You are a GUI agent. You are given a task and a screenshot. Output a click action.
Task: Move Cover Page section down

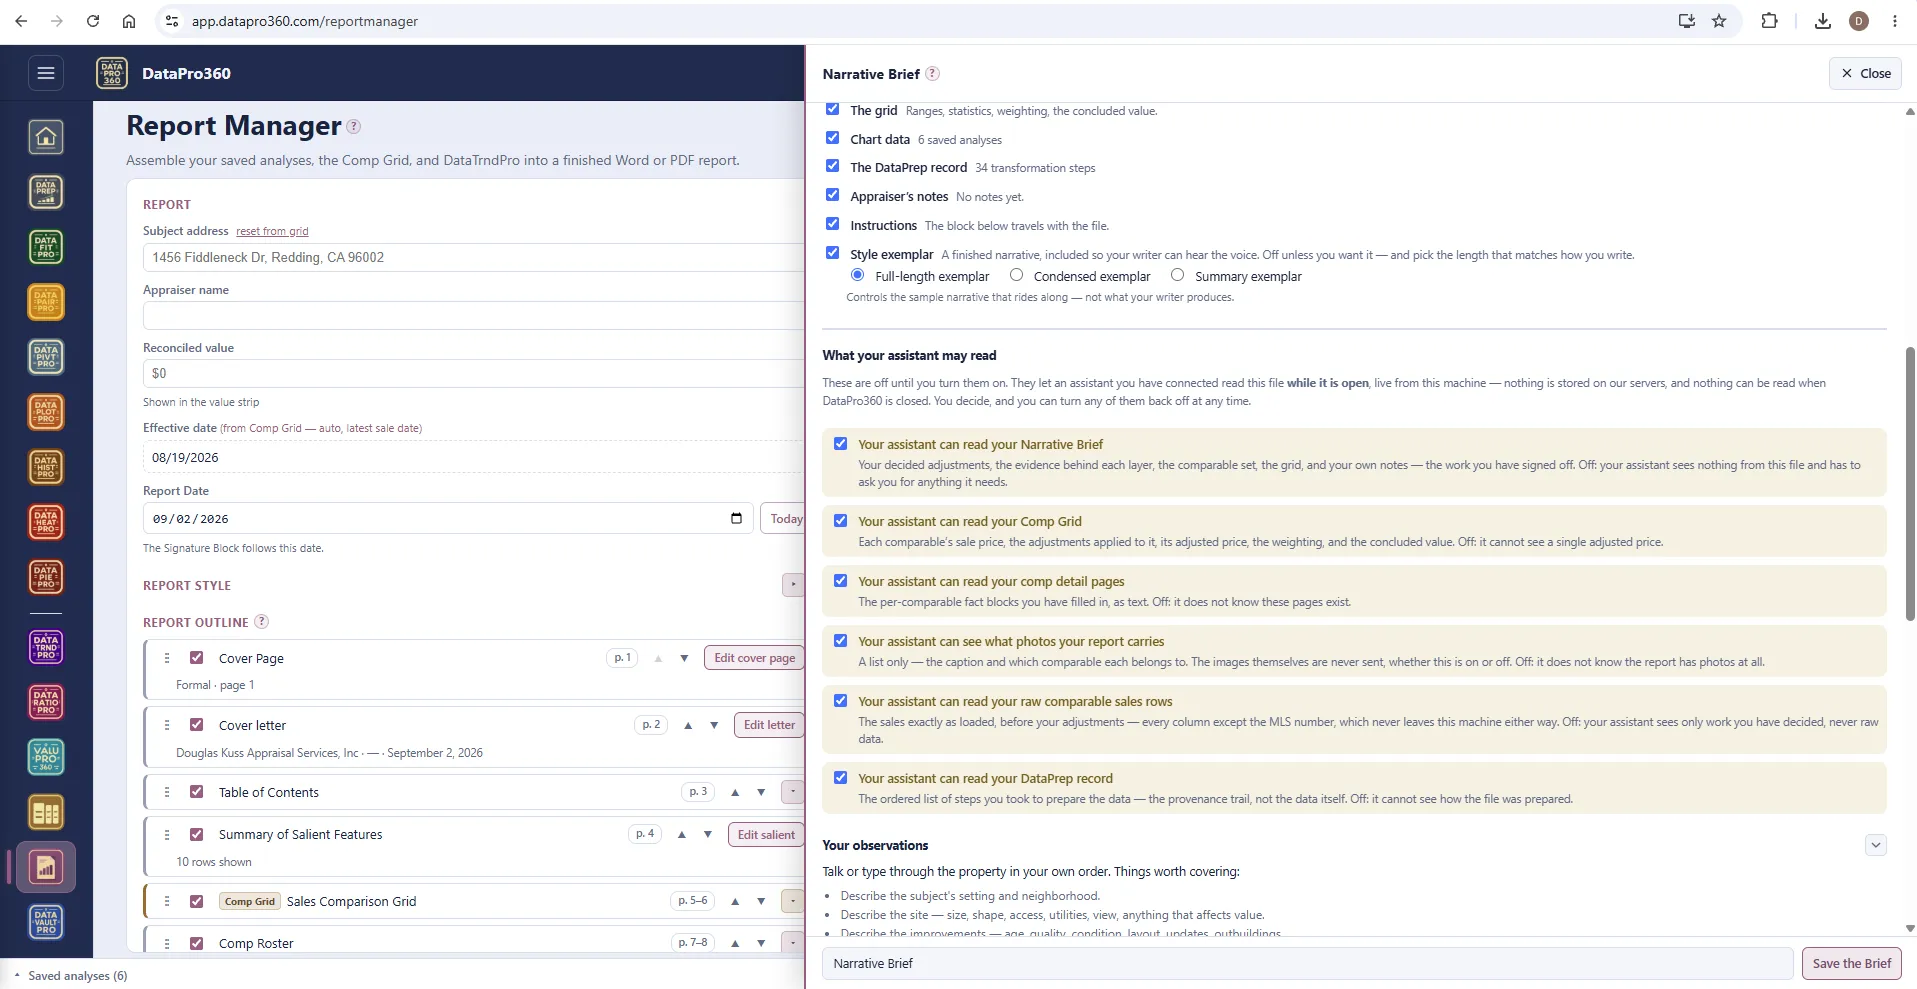pyautogui.click(x=684, y=658)
